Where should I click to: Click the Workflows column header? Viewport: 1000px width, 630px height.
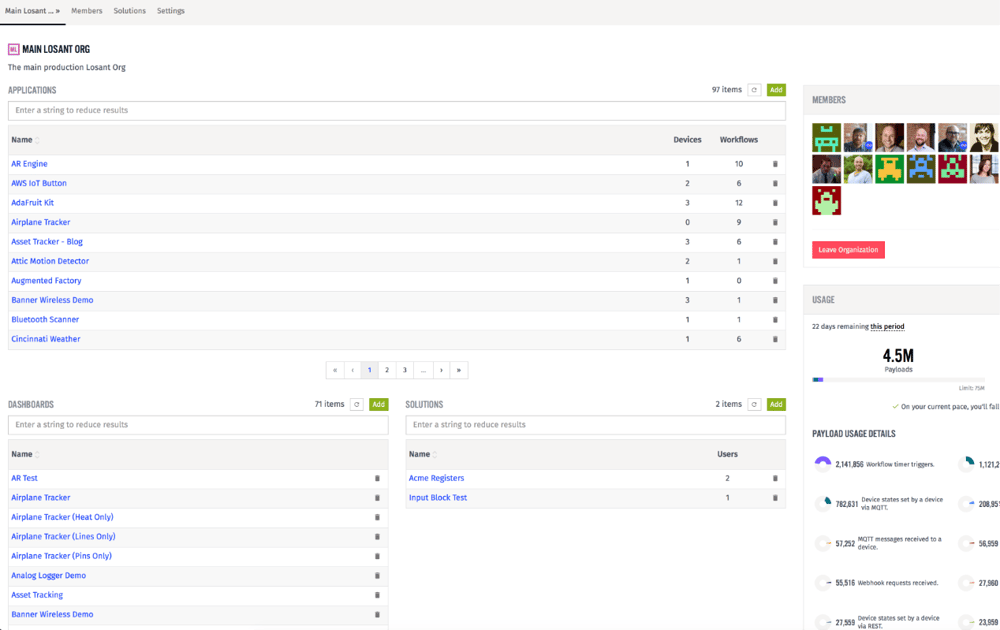(739, 140)
